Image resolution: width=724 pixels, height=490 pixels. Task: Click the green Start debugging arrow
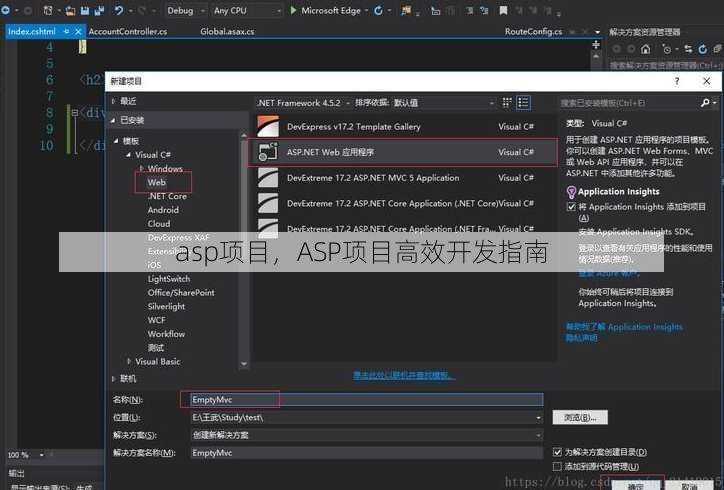(293, 10)
